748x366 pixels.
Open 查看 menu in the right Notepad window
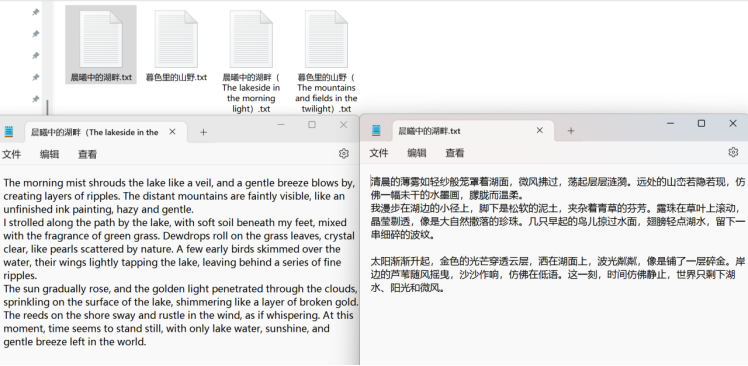tap(455, 153)
